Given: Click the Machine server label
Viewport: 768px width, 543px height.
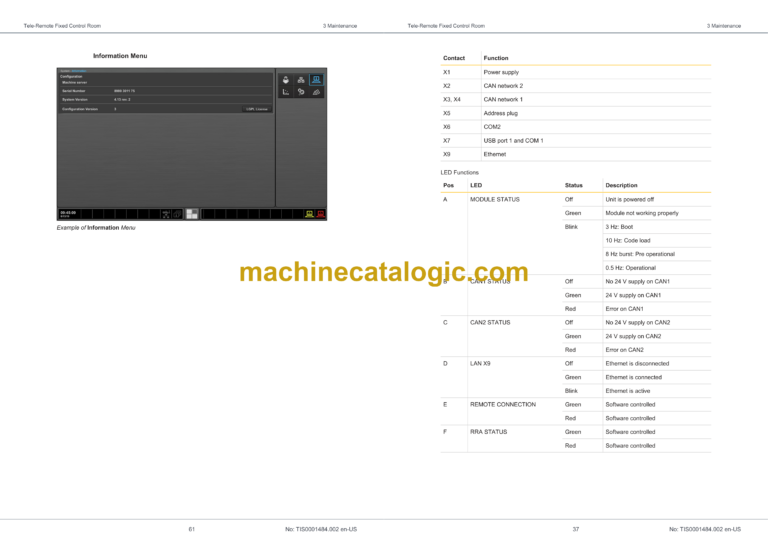Looking at the screenshot, I should click(74, 82).
